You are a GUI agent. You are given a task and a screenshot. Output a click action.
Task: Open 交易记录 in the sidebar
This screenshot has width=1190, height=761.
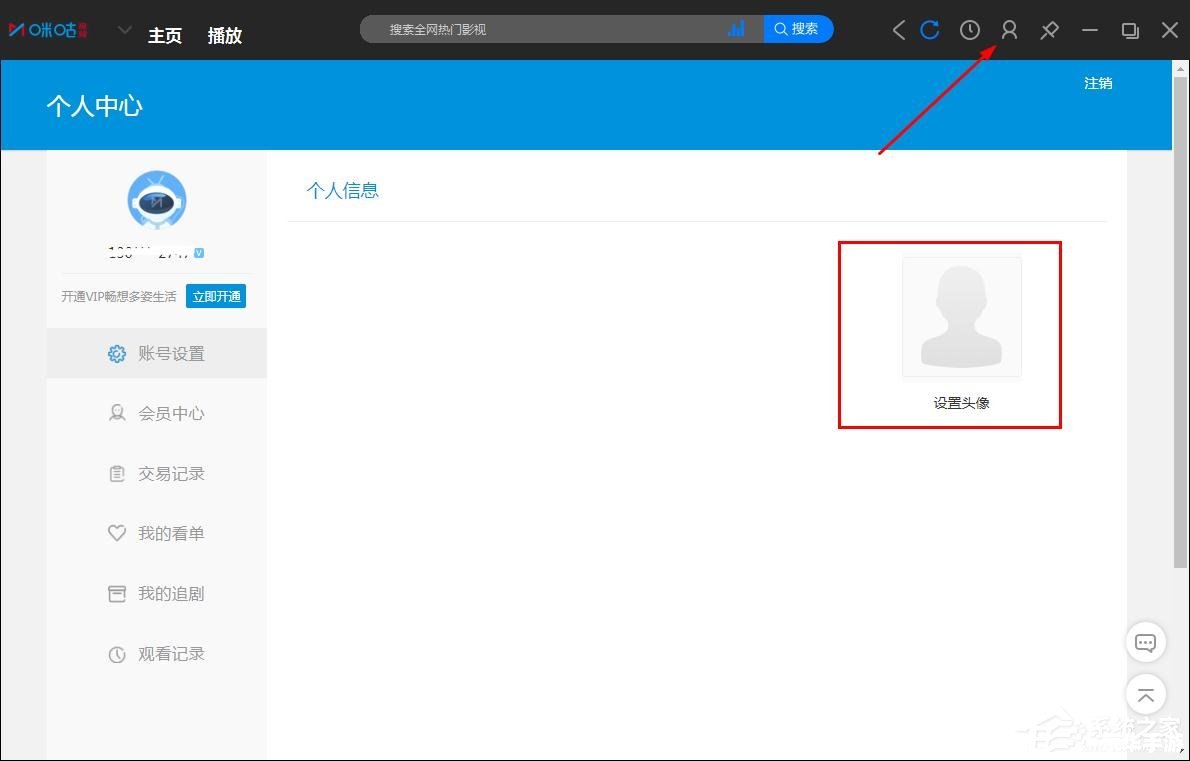(x=156, y=474)
